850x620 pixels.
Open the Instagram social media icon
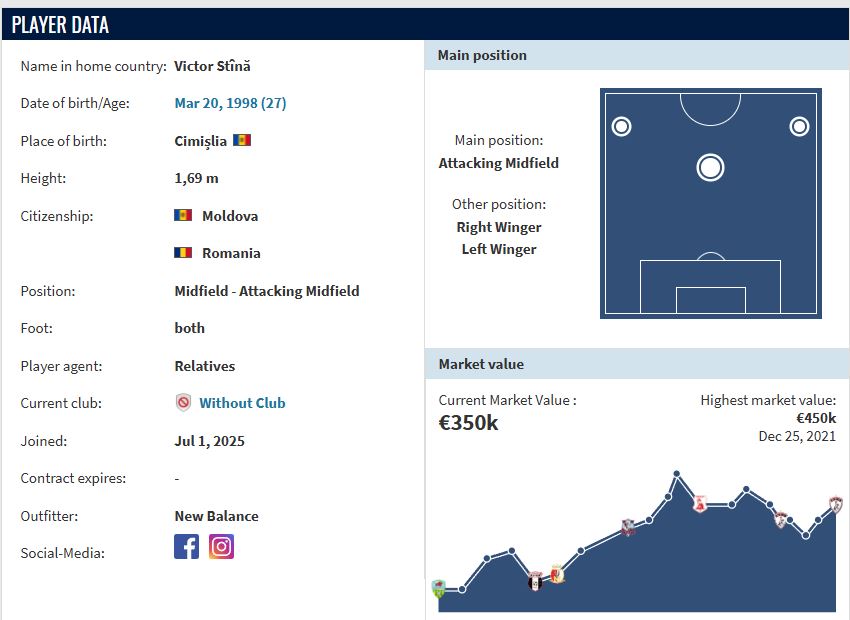click(x=221, y=546)
